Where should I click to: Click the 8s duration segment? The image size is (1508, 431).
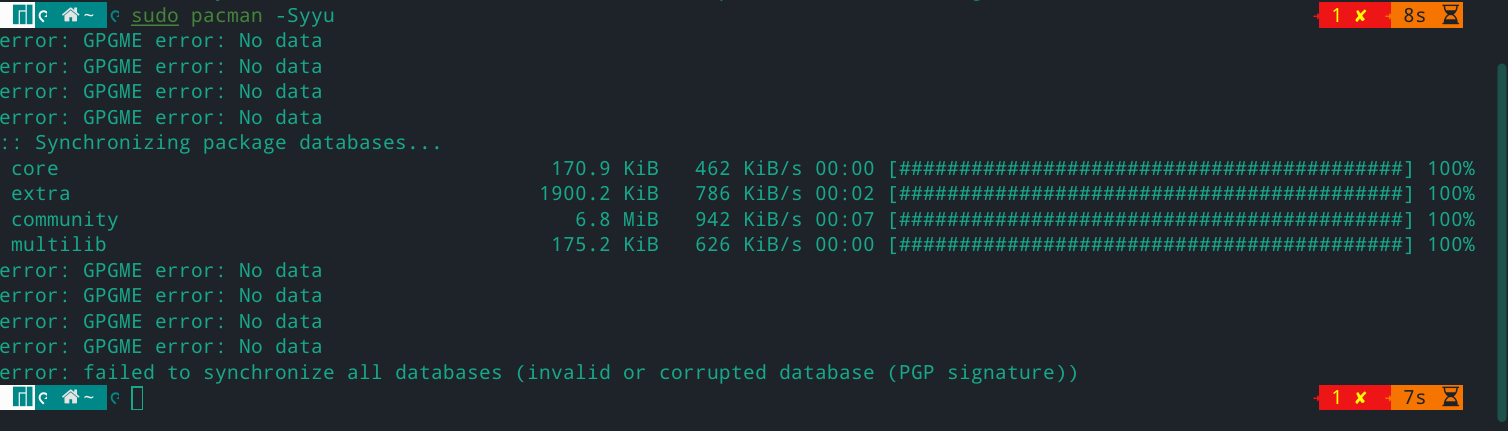[x=1414, y=16]
